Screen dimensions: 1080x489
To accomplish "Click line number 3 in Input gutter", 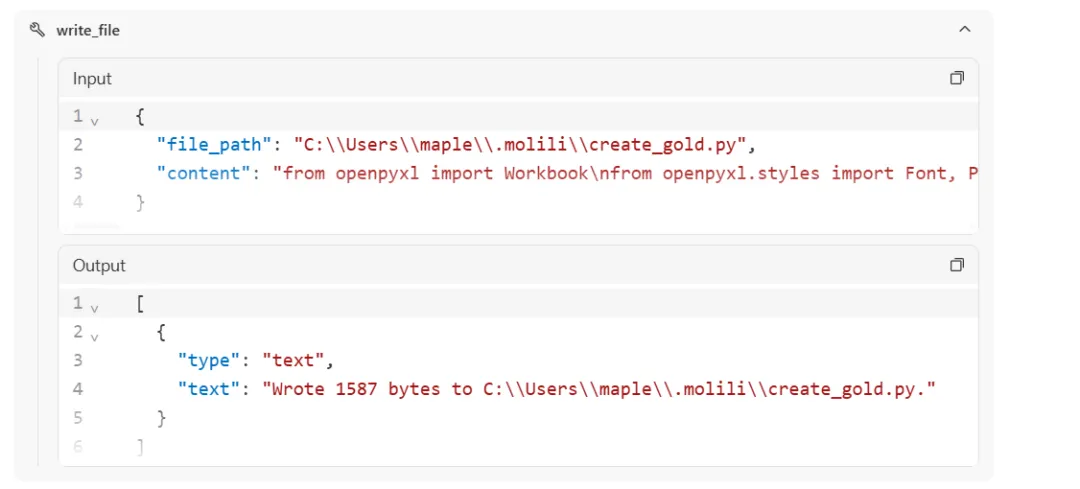I will tap(78, 173).
